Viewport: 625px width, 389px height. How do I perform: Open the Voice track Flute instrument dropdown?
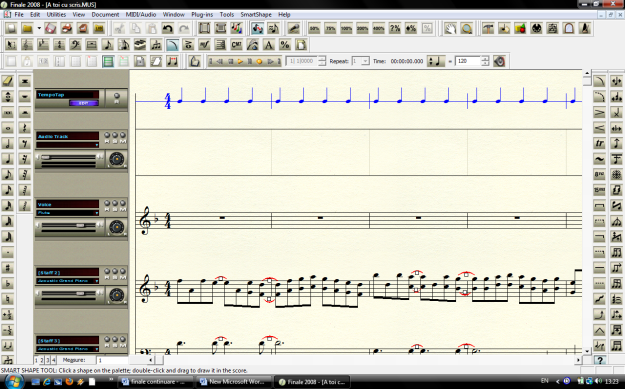click(x=97, y=213)
